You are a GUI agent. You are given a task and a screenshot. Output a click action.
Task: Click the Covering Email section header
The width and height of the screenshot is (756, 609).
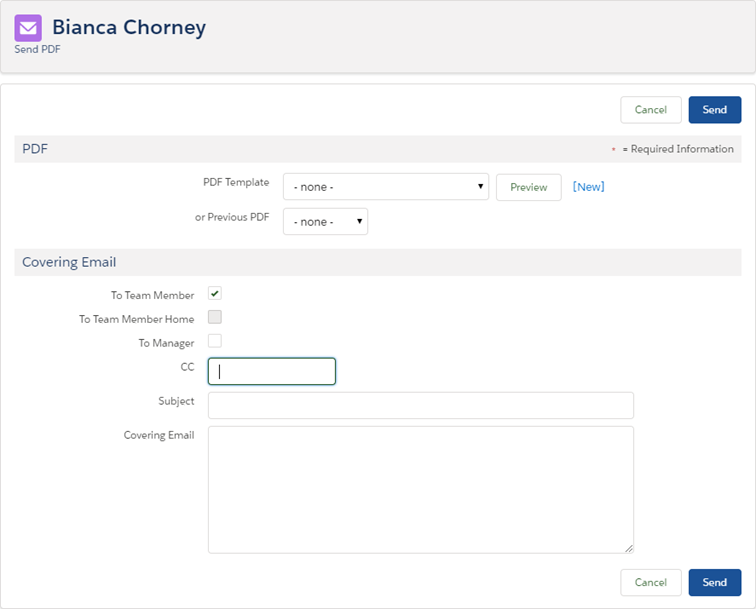click(x=69, y=262)
